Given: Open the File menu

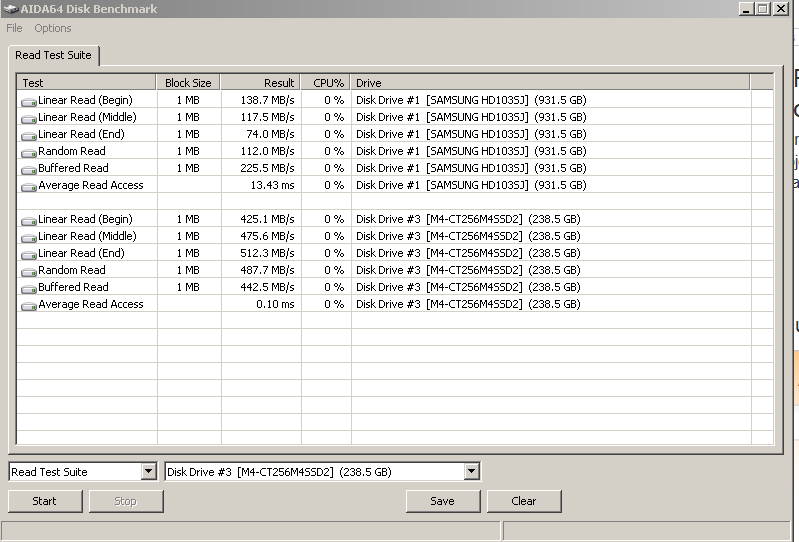Looking at the screenshot, I should pyautogui.click(x=14, y=28).
